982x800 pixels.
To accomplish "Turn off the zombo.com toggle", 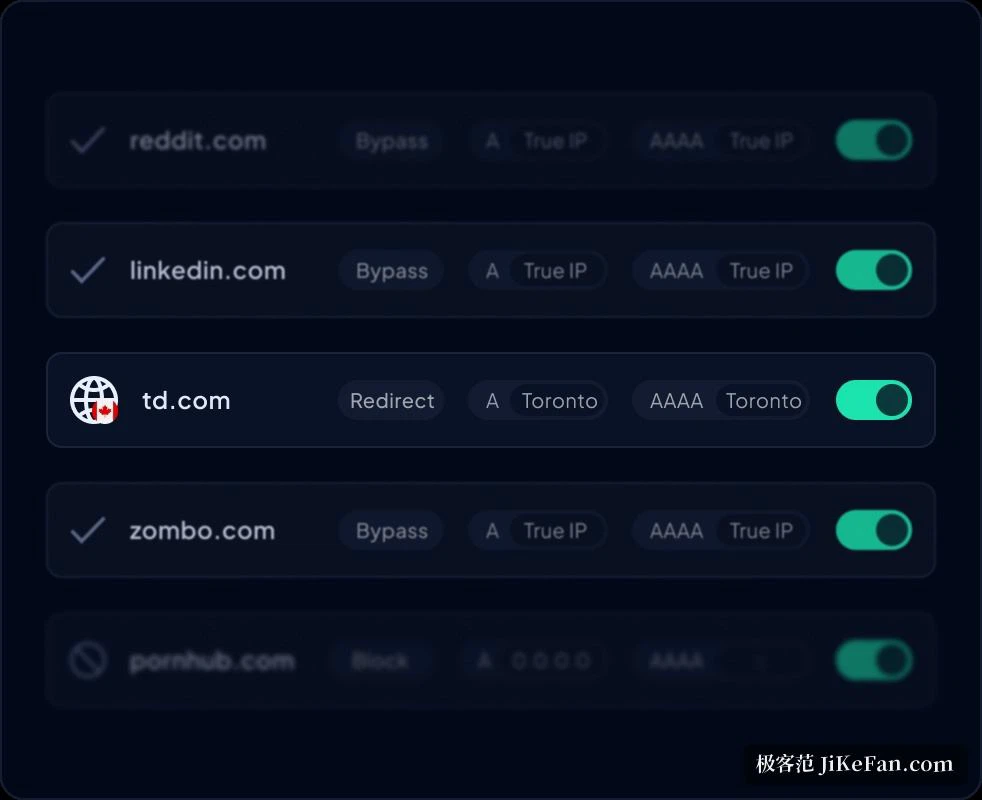I will (874, 530).
